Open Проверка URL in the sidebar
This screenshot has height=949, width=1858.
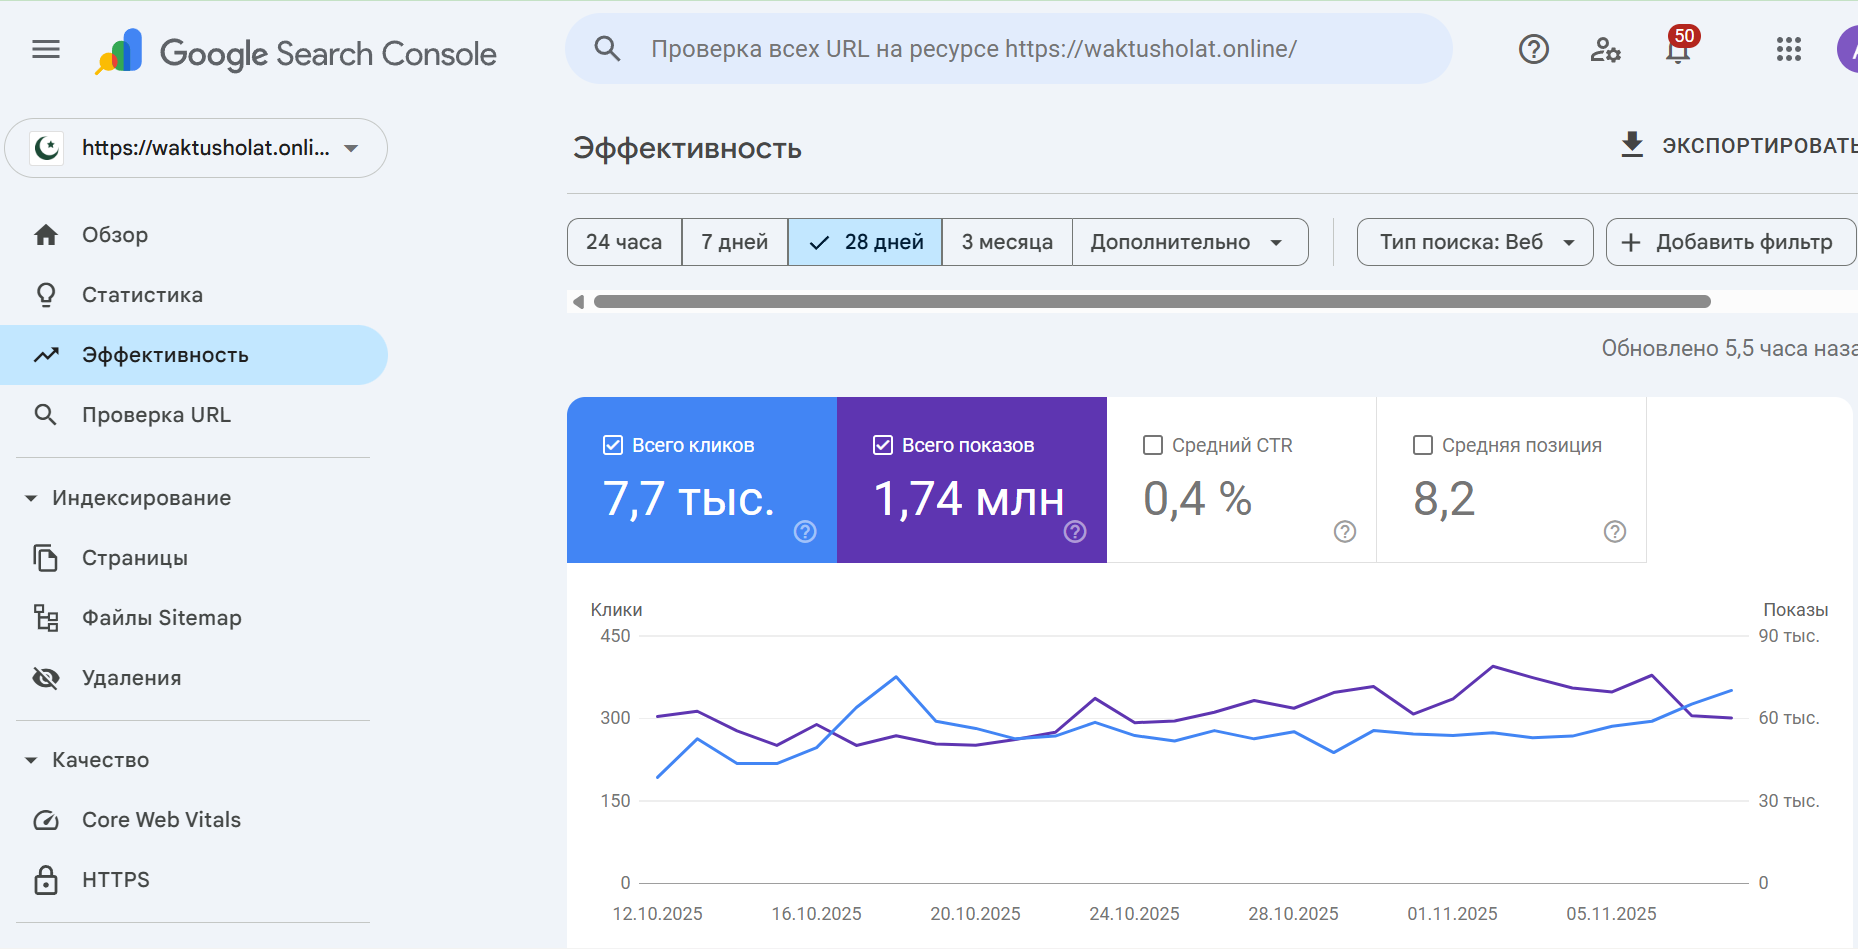(194, 415)
